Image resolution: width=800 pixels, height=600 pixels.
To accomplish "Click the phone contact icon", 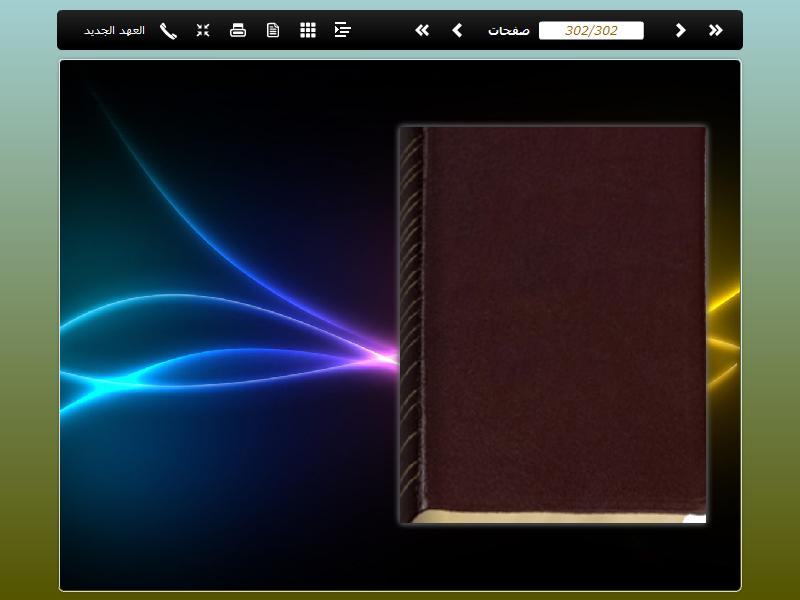I will point(168,30).
